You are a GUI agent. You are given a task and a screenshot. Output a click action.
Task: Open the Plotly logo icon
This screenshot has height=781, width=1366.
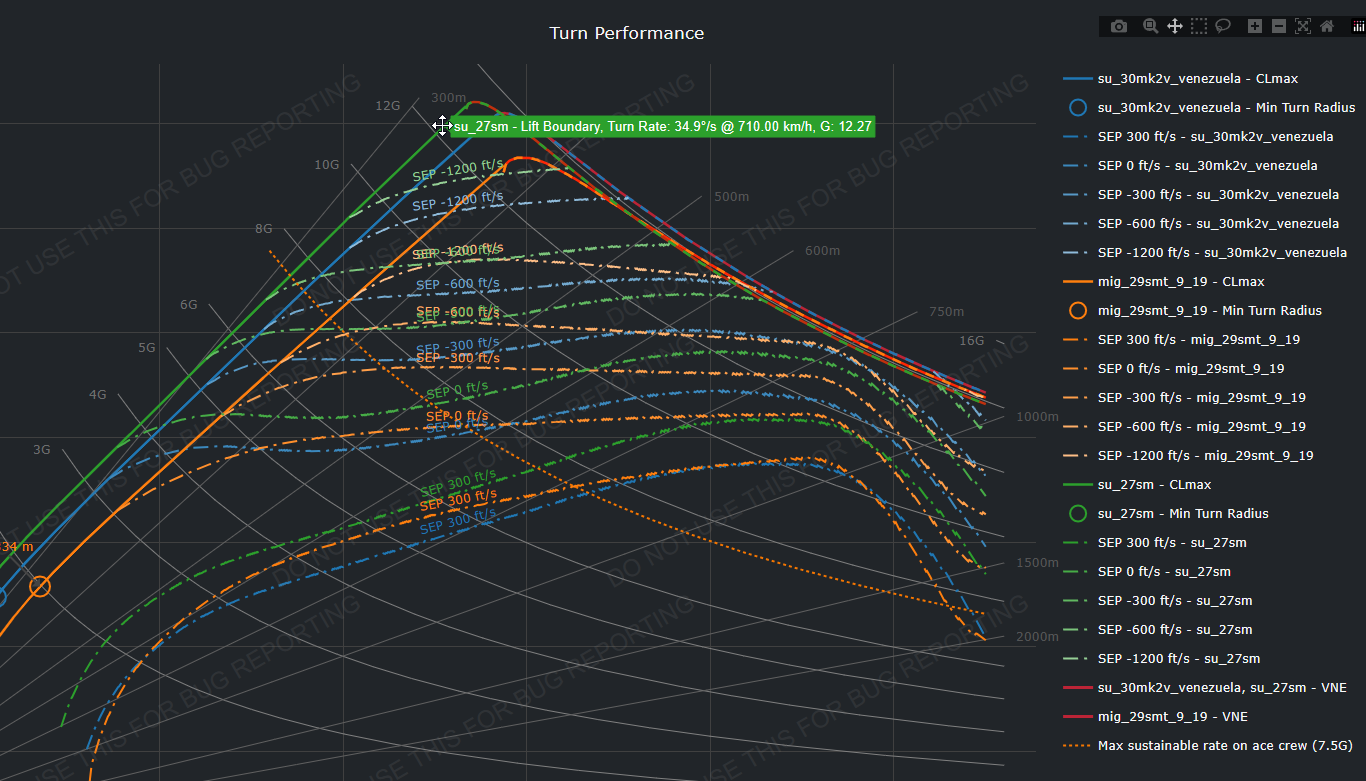(x=1358, y=26)
